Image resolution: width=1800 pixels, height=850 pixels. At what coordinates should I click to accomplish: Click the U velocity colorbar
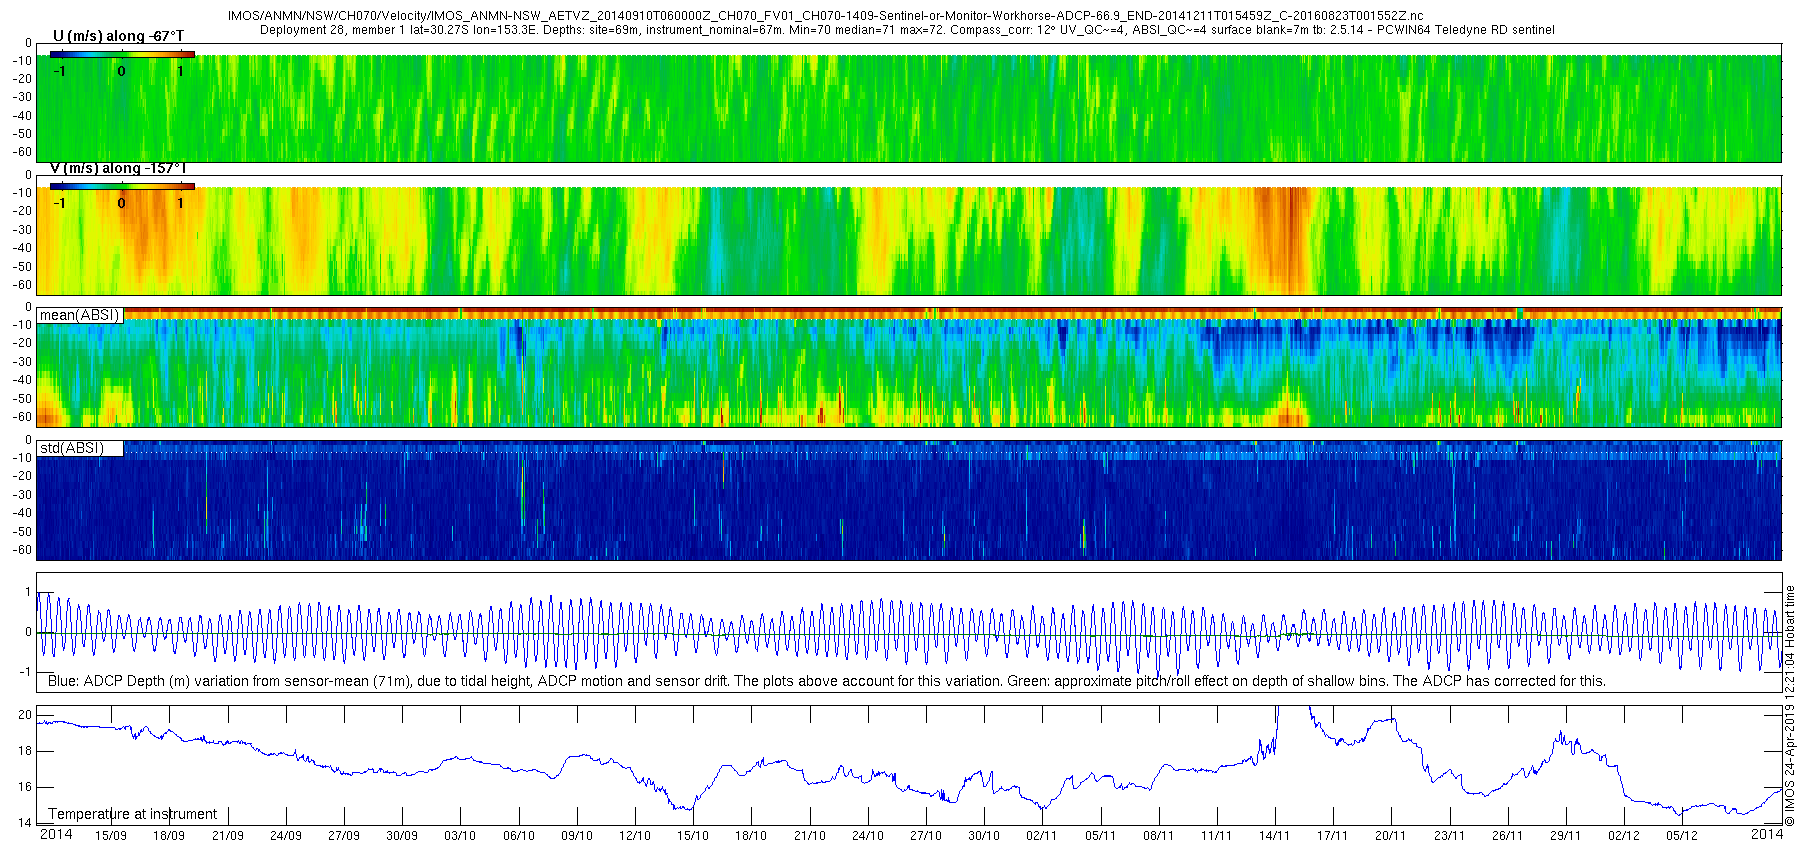(122, 54)
